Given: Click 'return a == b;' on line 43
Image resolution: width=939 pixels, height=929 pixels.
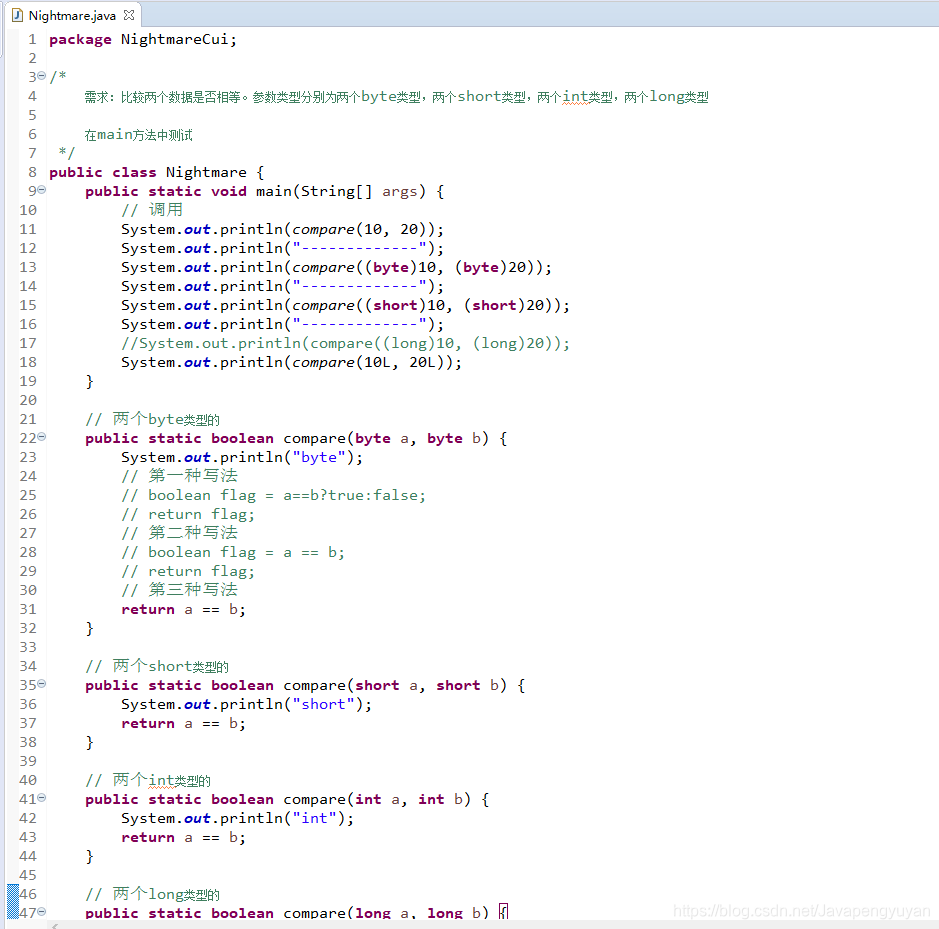Looking at the screenshot, I should point(183,837).
